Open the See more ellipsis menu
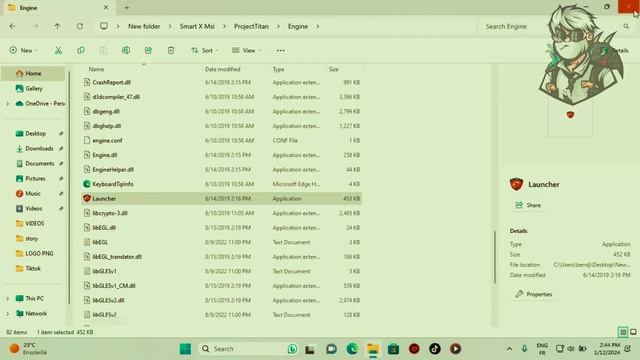The width and height of the screenshot is (640, 360). (280, 51)
